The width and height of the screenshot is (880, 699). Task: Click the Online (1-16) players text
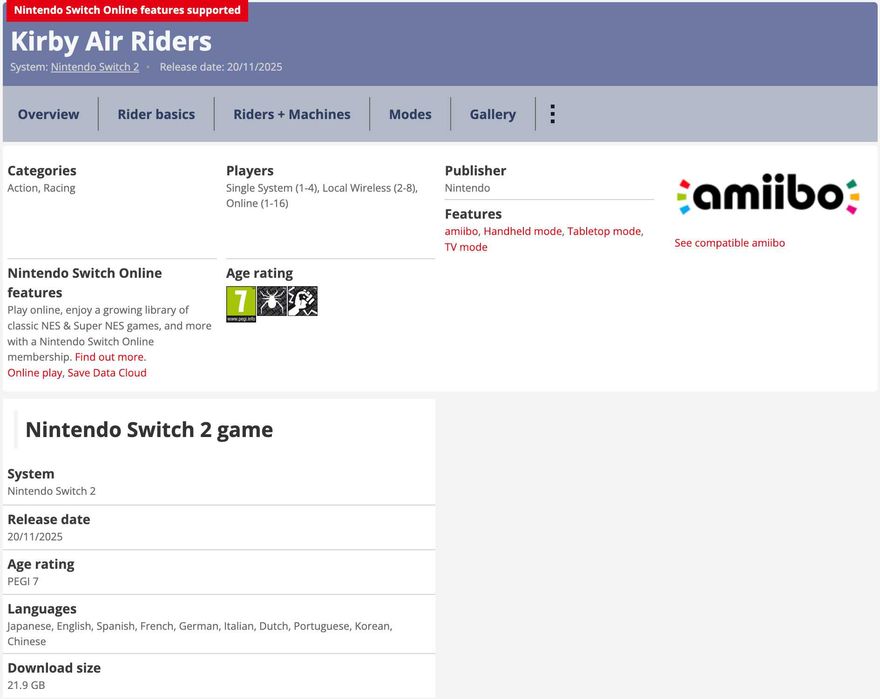[257, 203]
